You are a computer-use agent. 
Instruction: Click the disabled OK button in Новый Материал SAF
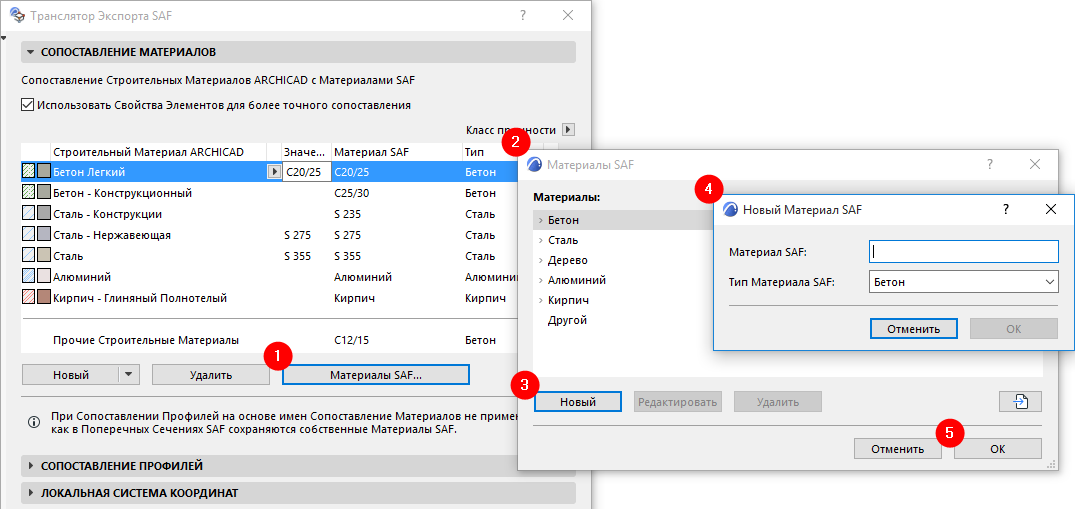pyautogui.click(x=1013, y=329)
